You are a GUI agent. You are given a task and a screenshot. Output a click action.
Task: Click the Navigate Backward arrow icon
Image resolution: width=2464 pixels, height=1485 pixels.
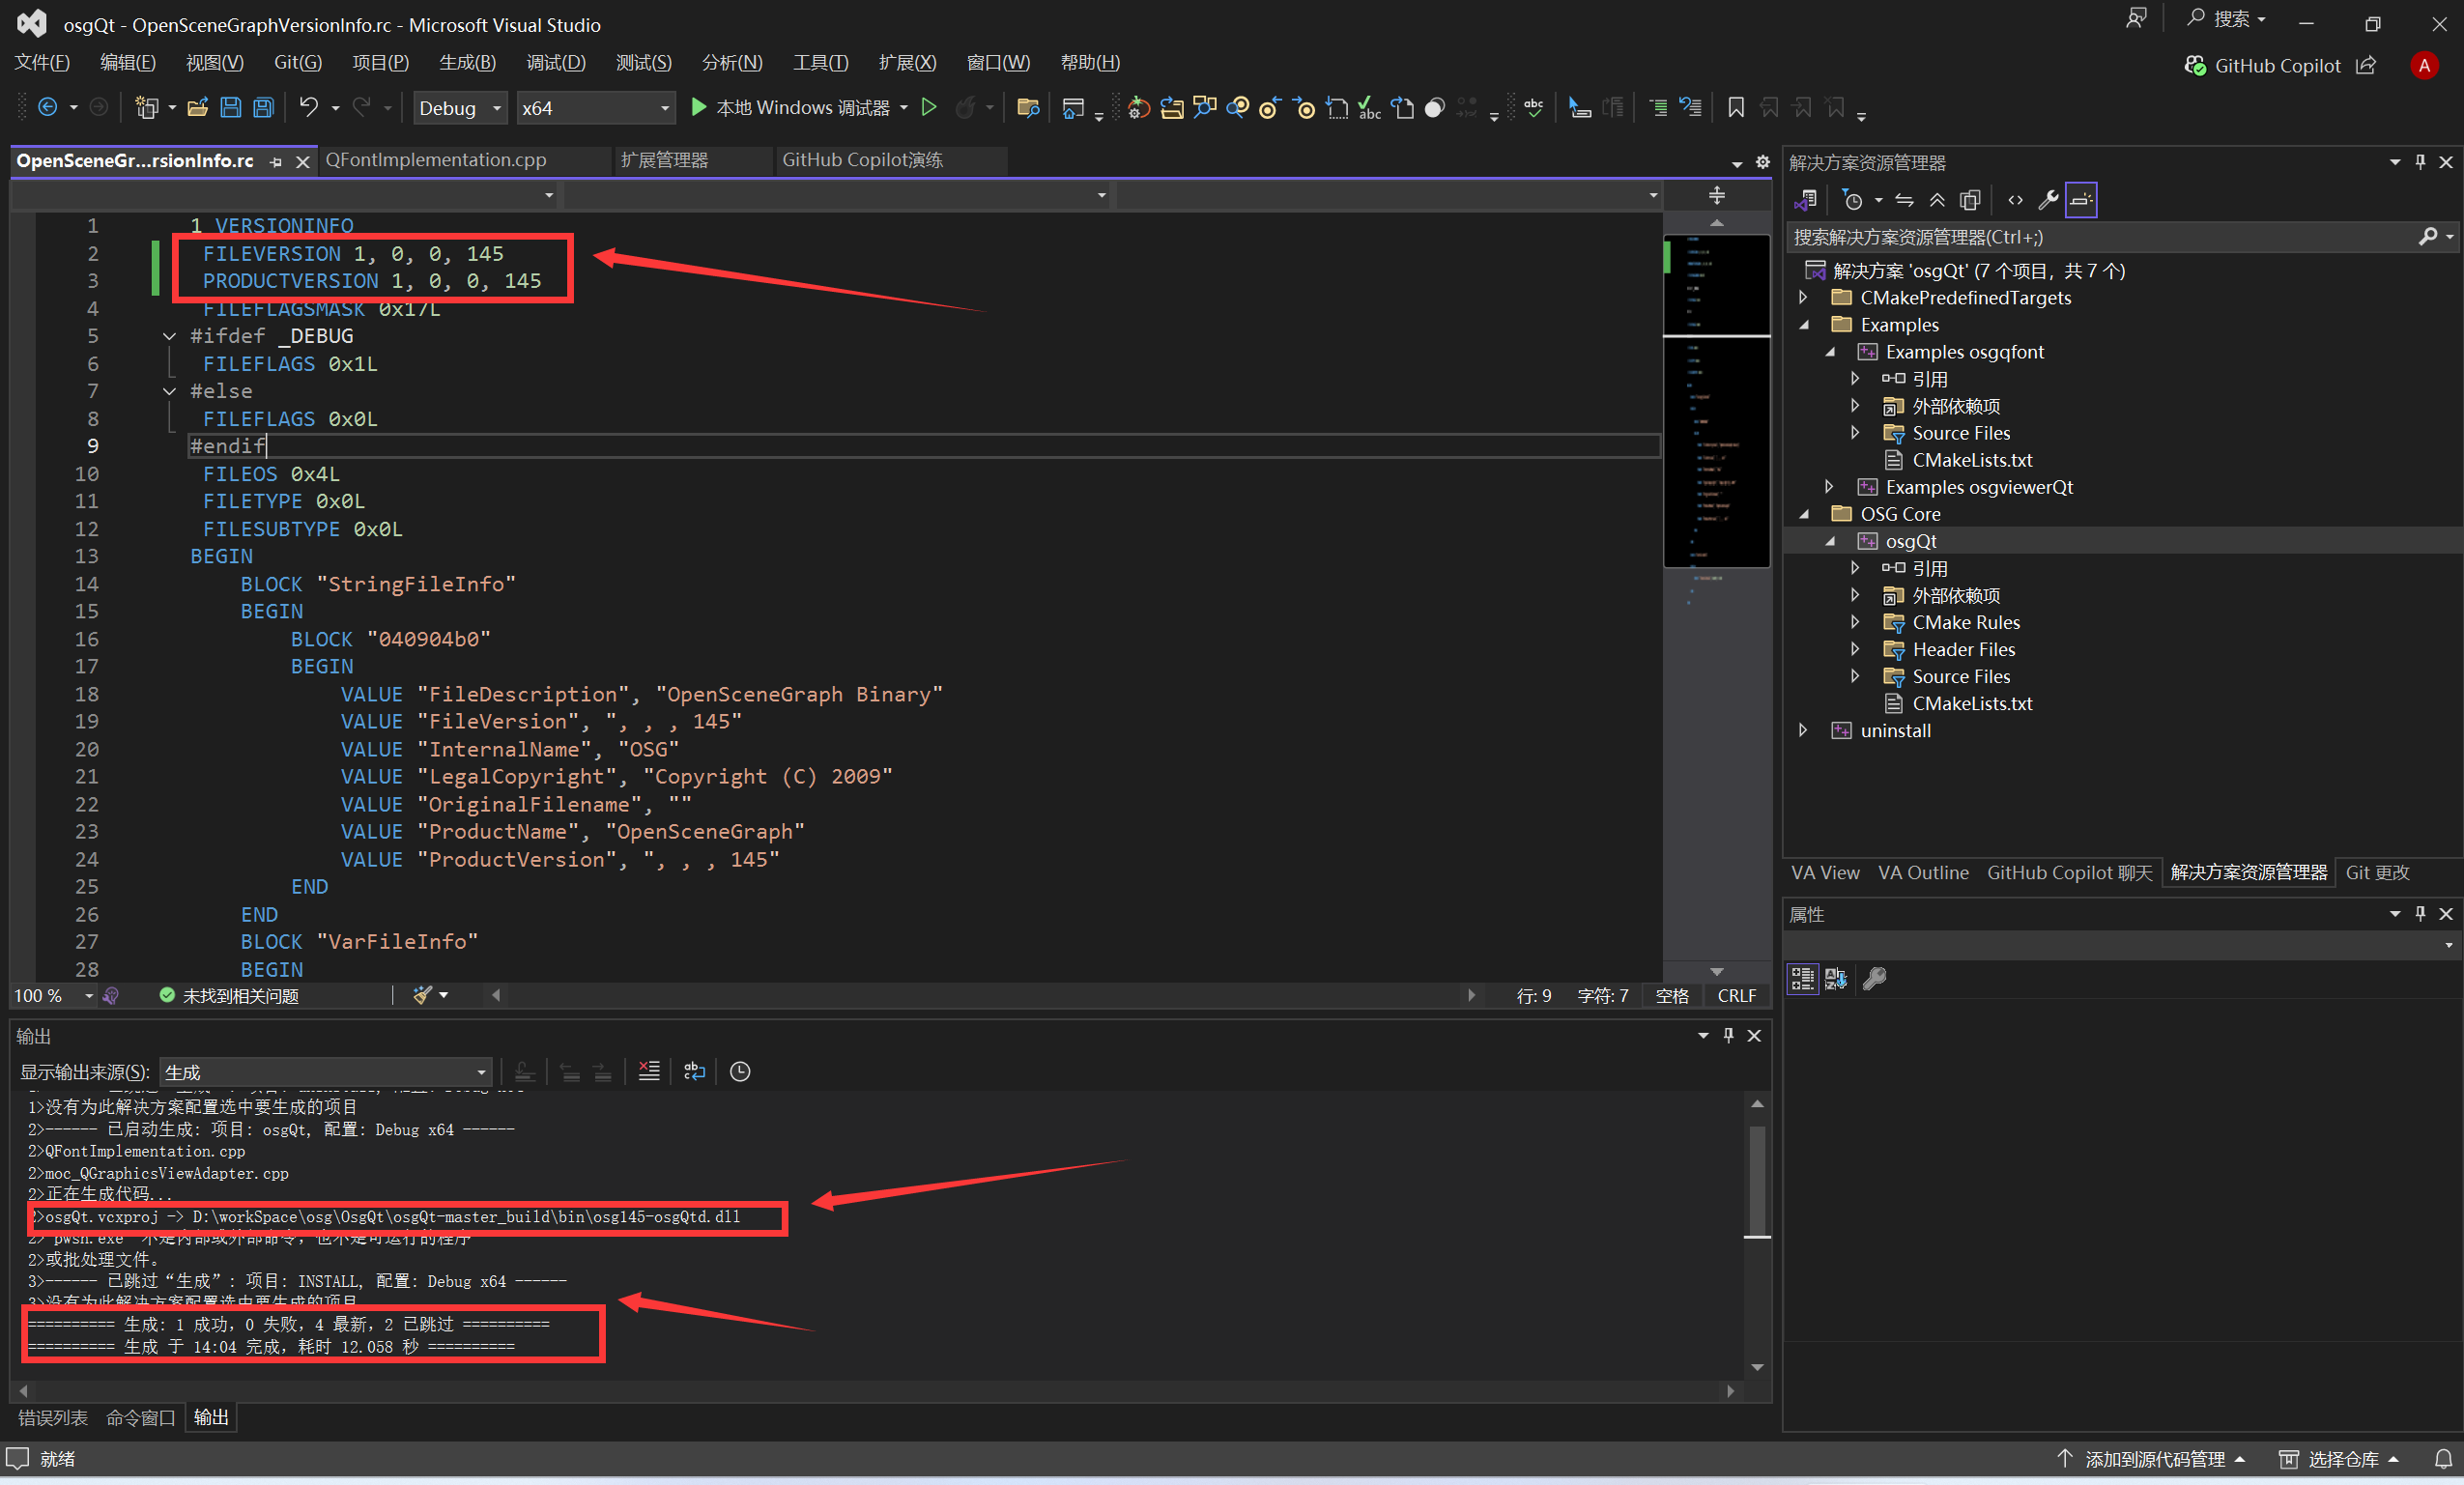click(x=47, y=107)
